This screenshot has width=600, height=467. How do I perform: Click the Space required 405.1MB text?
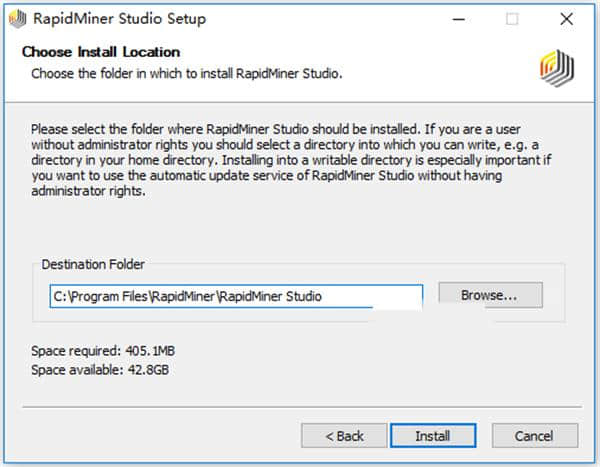pyautogui.click(x=103, y=352)
